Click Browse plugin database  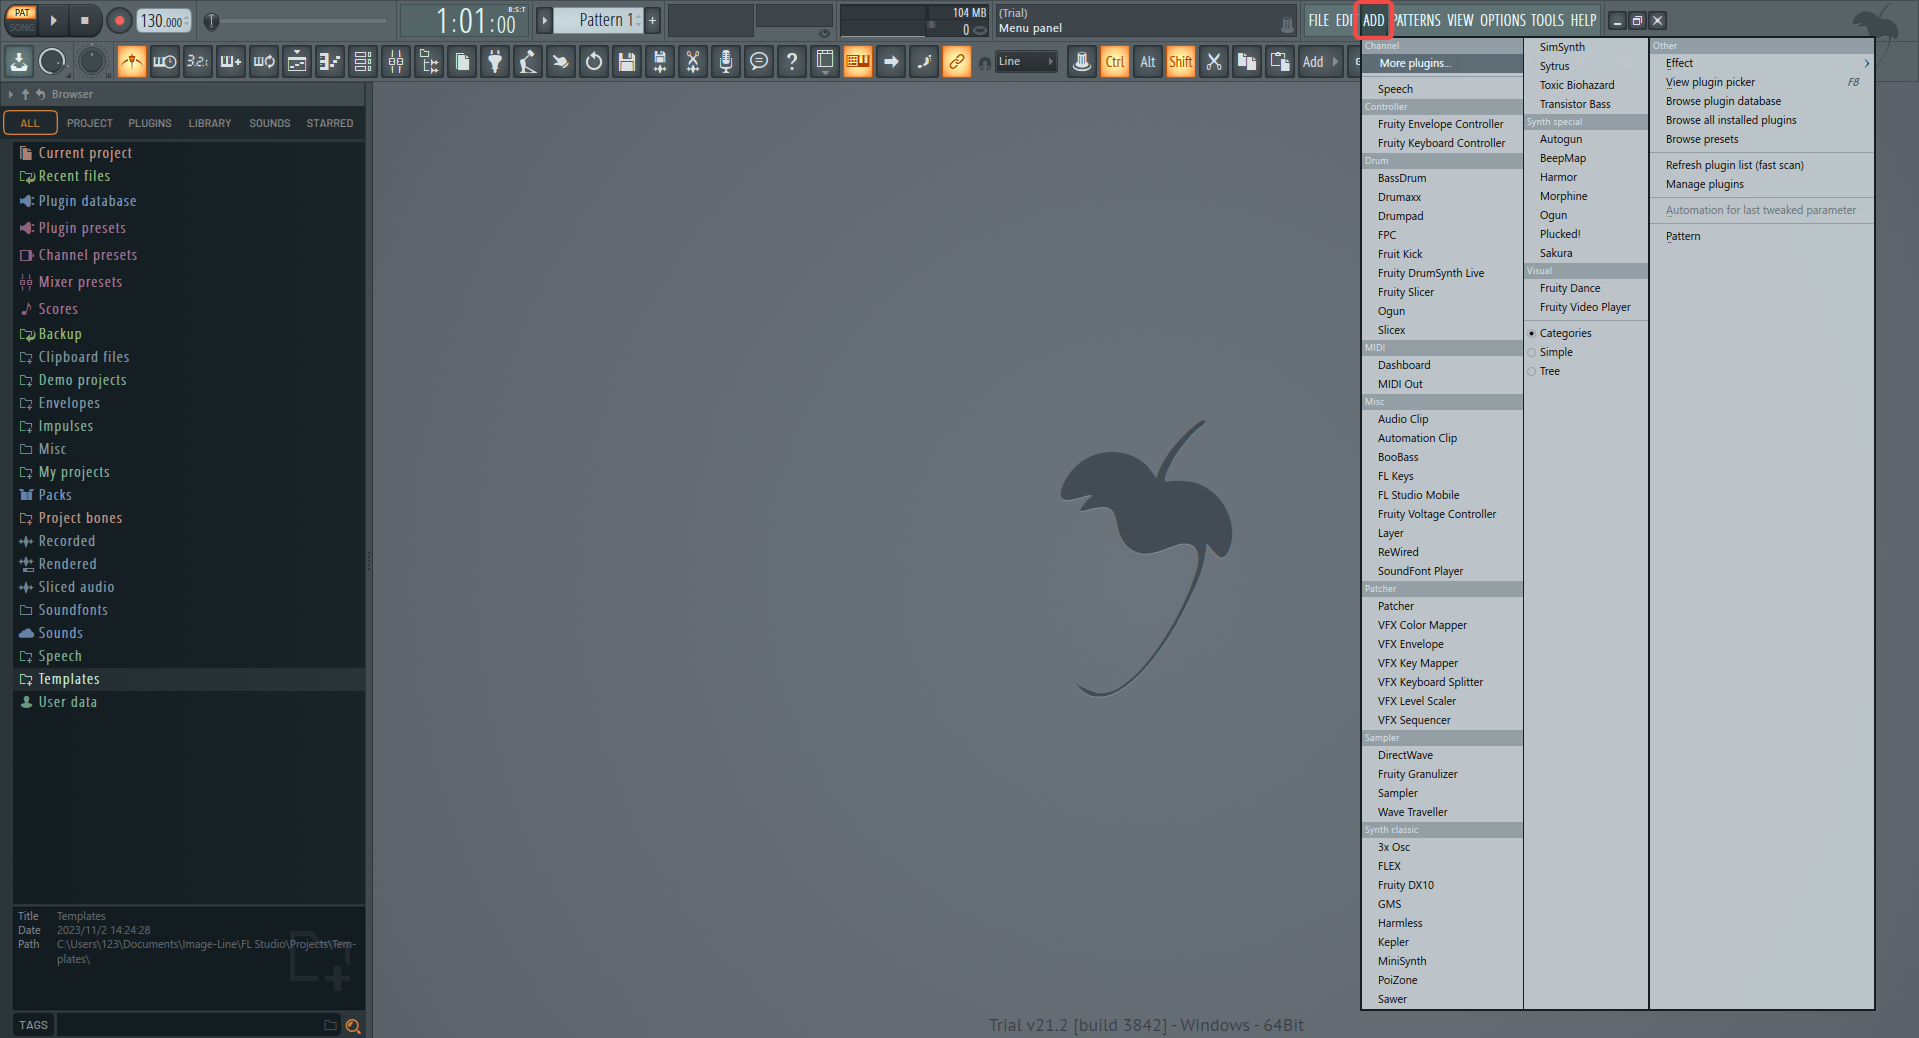click(x=1723, y=101)
